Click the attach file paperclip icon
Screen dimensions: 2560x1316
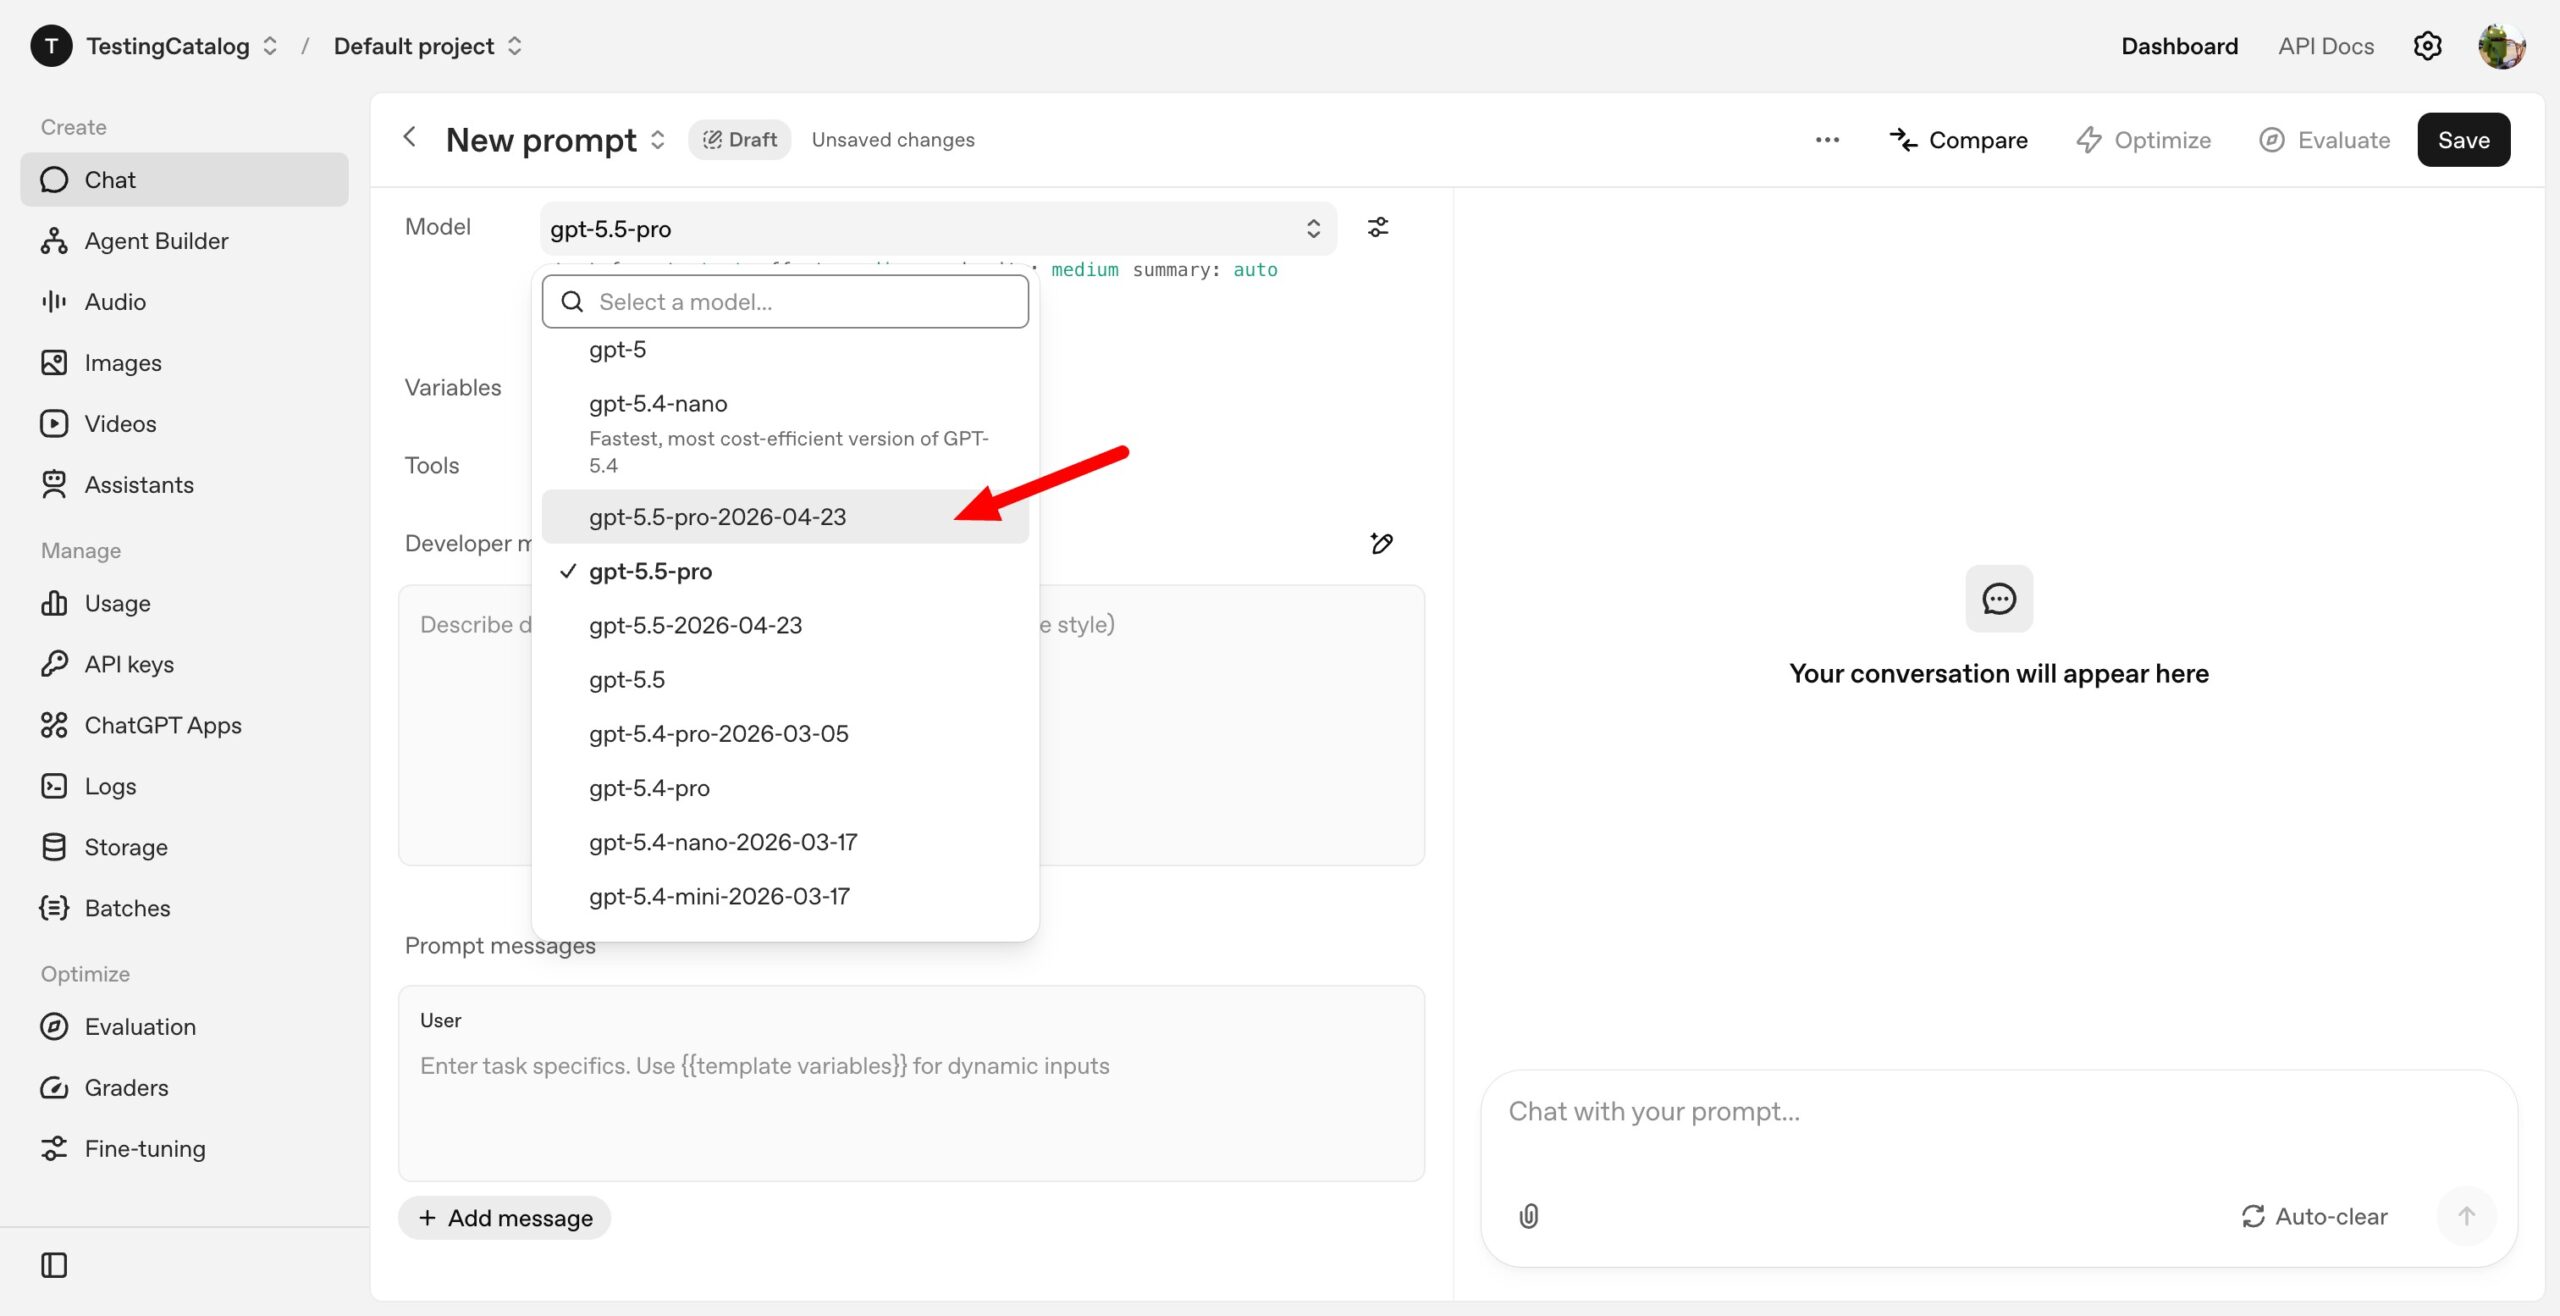pyautogui.click(x=1528, y=1216)
